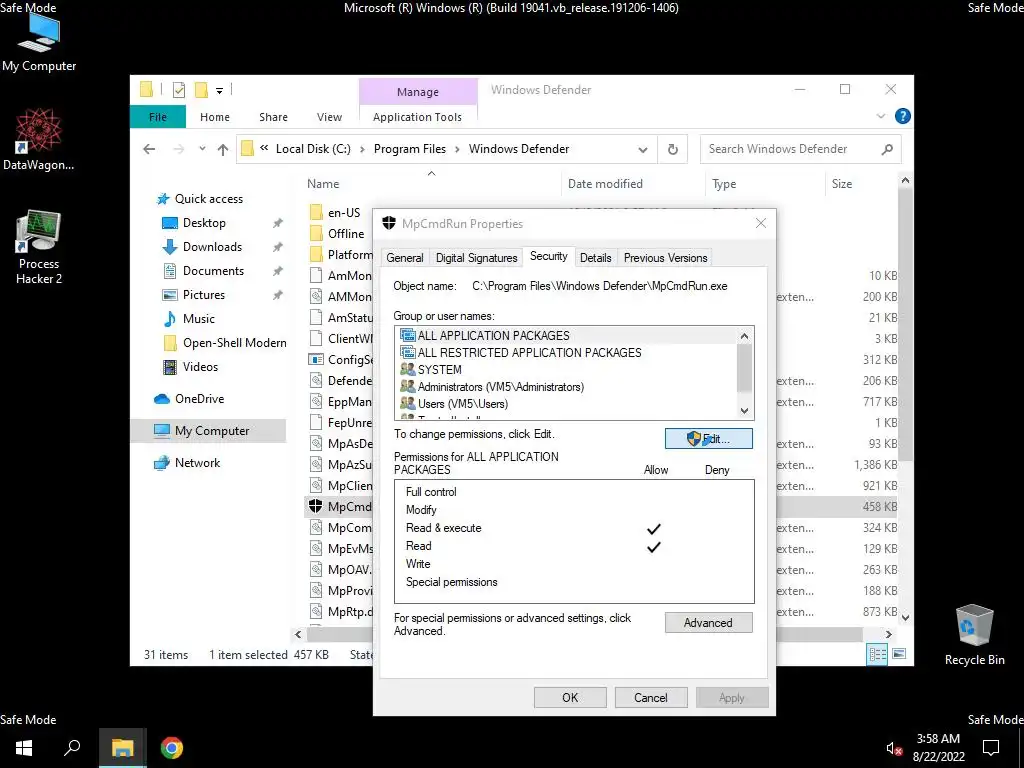Switch to General tab in Properties

click(405, 258)
